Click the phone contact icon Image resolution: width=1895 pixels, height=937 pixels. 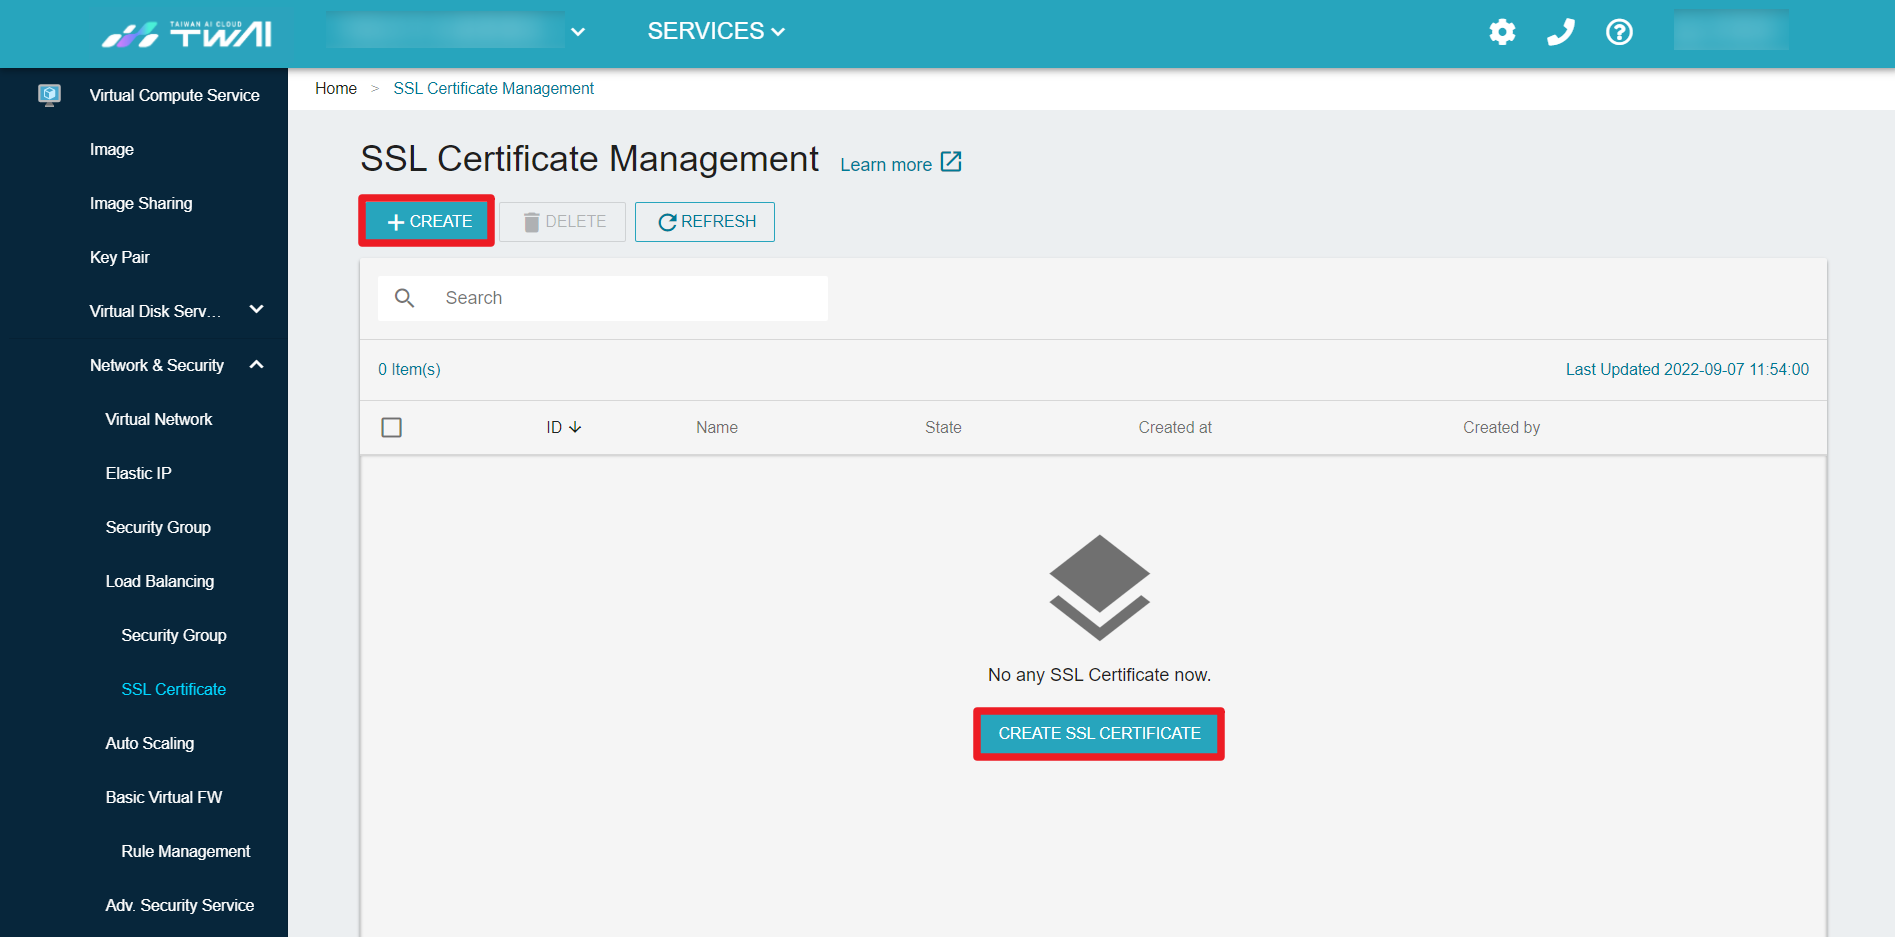(x=1561, y=32)
